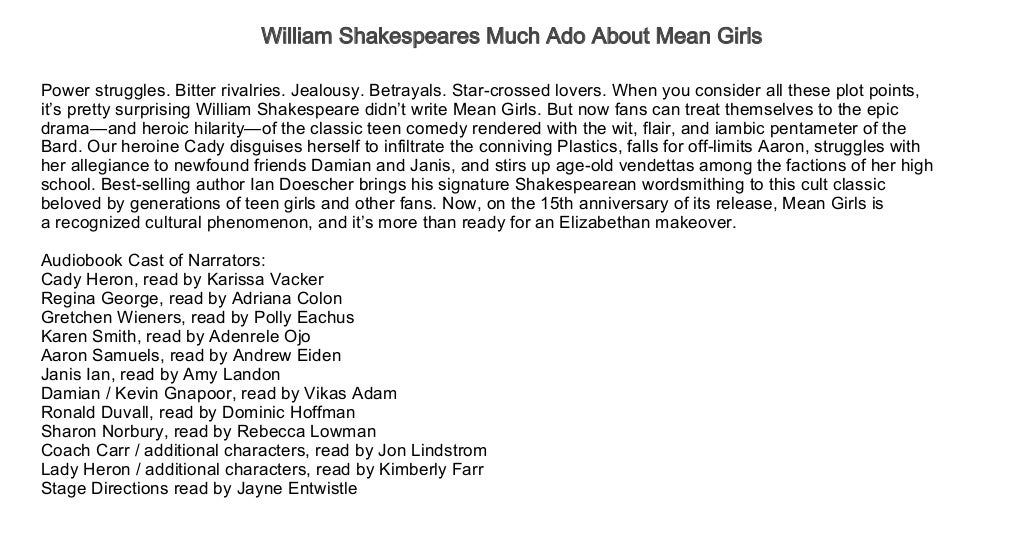Image resolution: width=1024 pixels, height=559 pixels.
Task: Click the Karen Smith narrator line
Action: pyautogui.click(x=175, y=337)
